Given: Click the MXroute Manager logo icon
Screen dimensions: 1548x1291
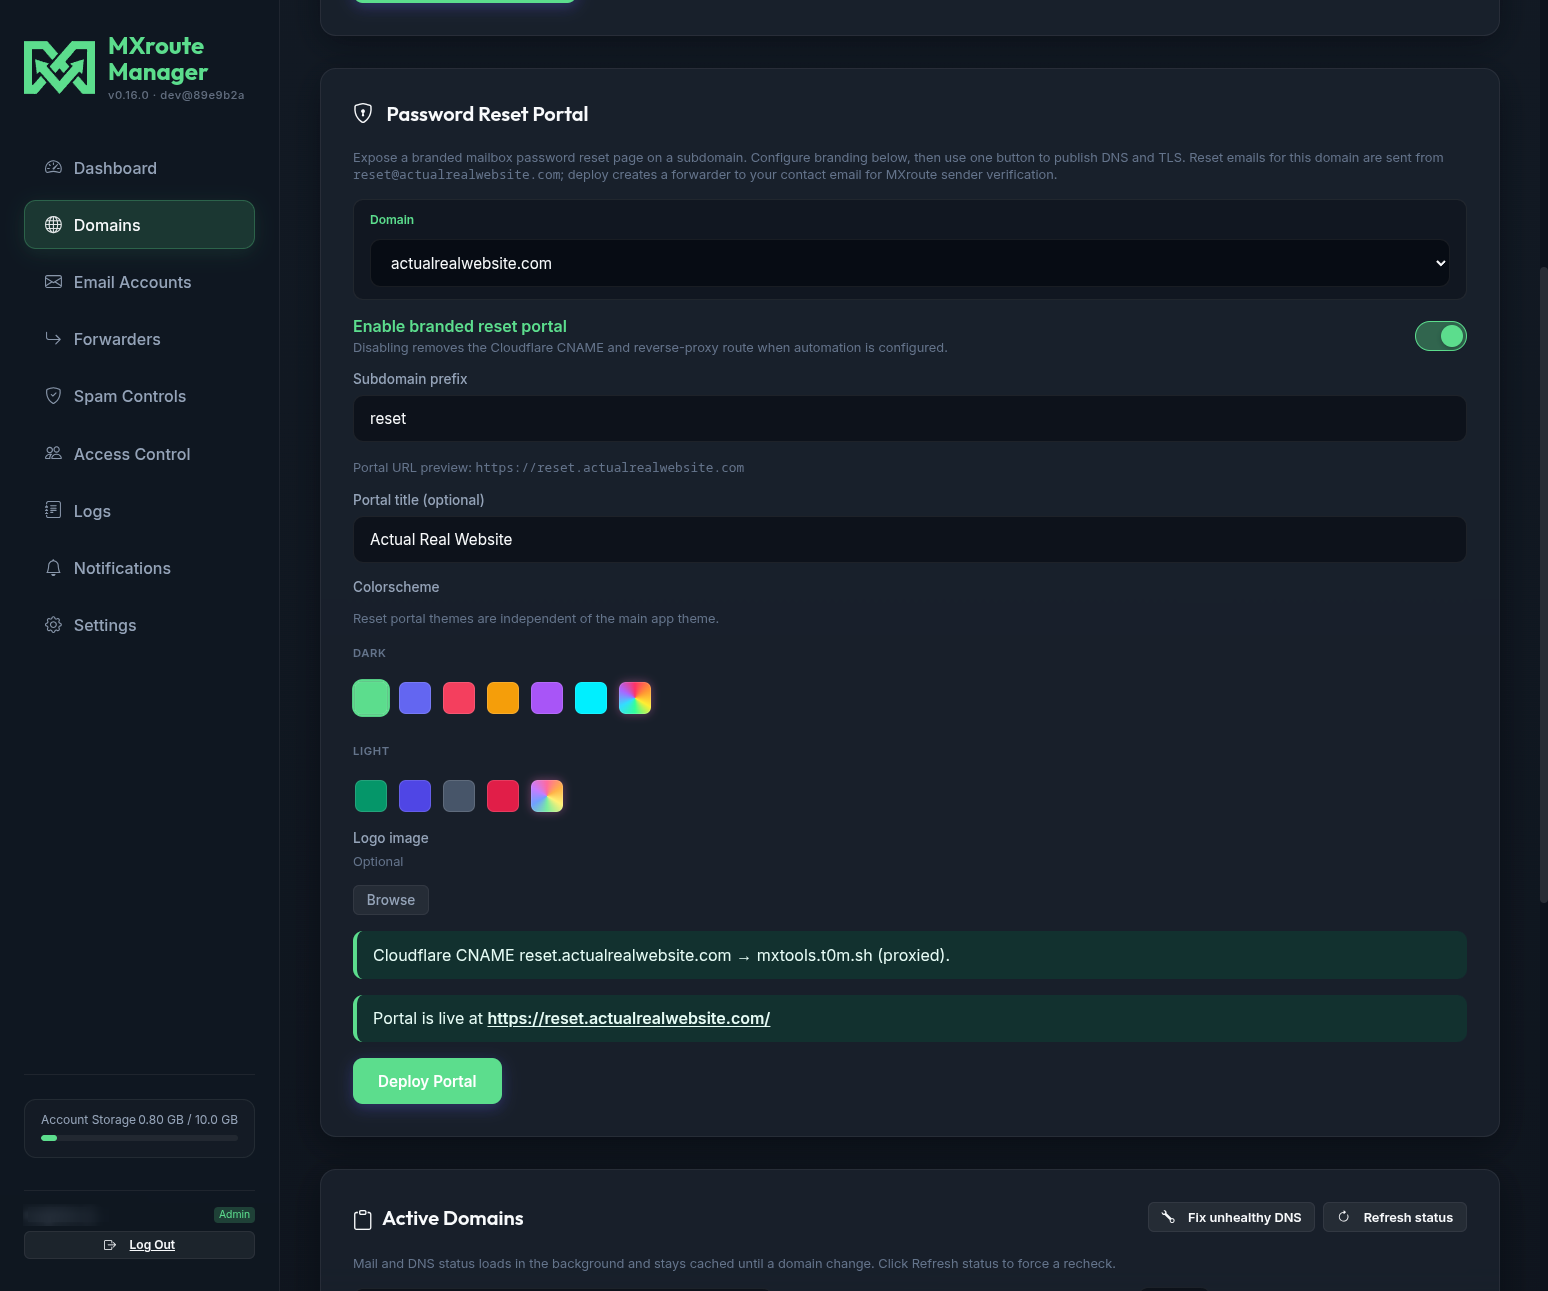Looking at the screenshot, I should [x=59, y=67].
